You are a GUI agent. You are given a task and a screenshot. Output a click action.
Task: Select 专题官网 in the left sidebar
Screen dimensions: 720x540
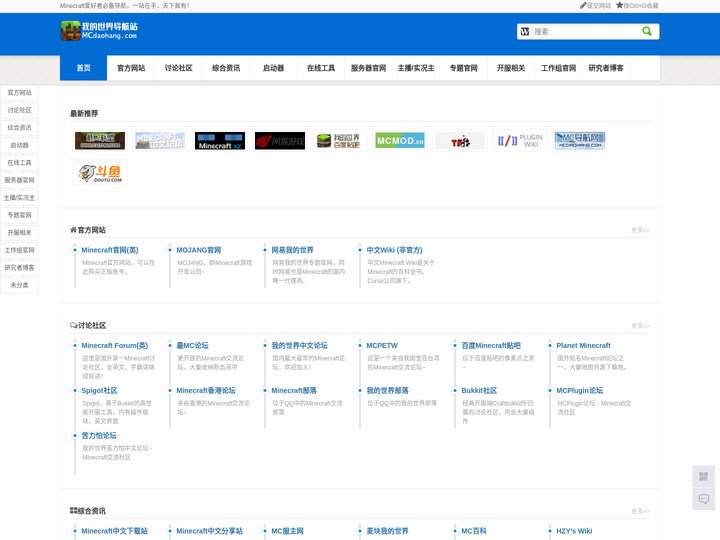[x=19, y=215]
